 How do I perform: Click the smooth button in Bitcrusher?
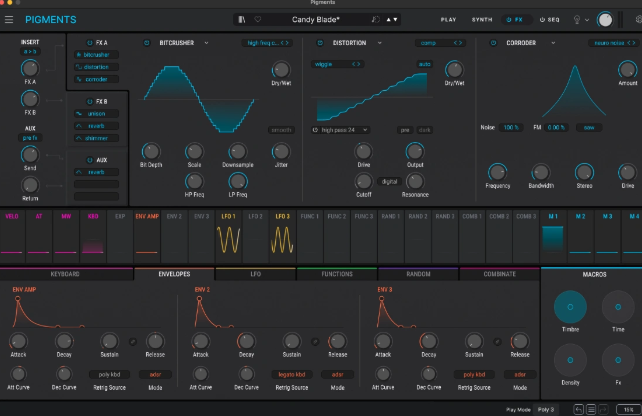[280, 129]
